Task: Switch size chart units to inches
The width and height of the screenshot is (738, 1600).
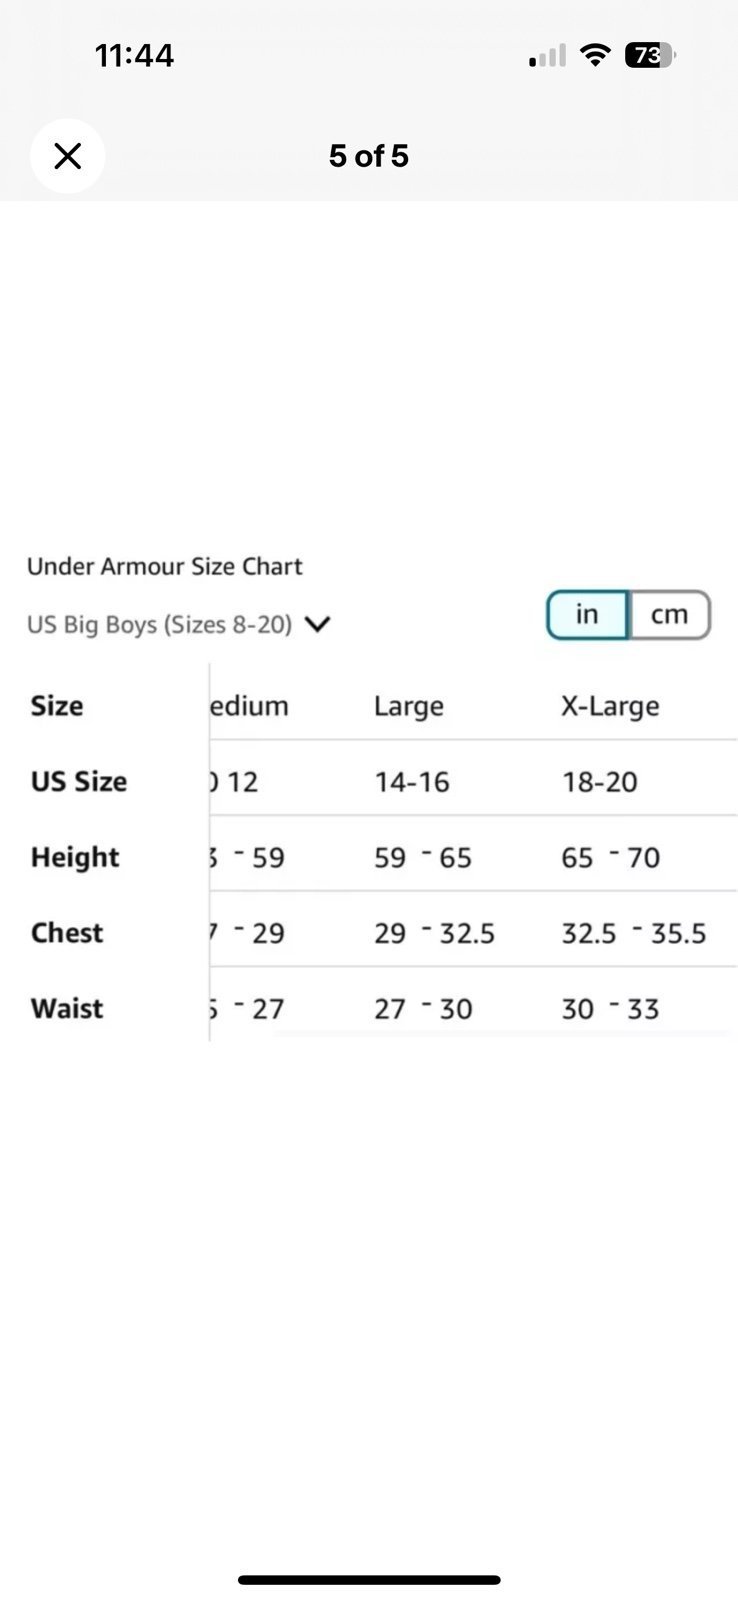Action: [587, 614]
